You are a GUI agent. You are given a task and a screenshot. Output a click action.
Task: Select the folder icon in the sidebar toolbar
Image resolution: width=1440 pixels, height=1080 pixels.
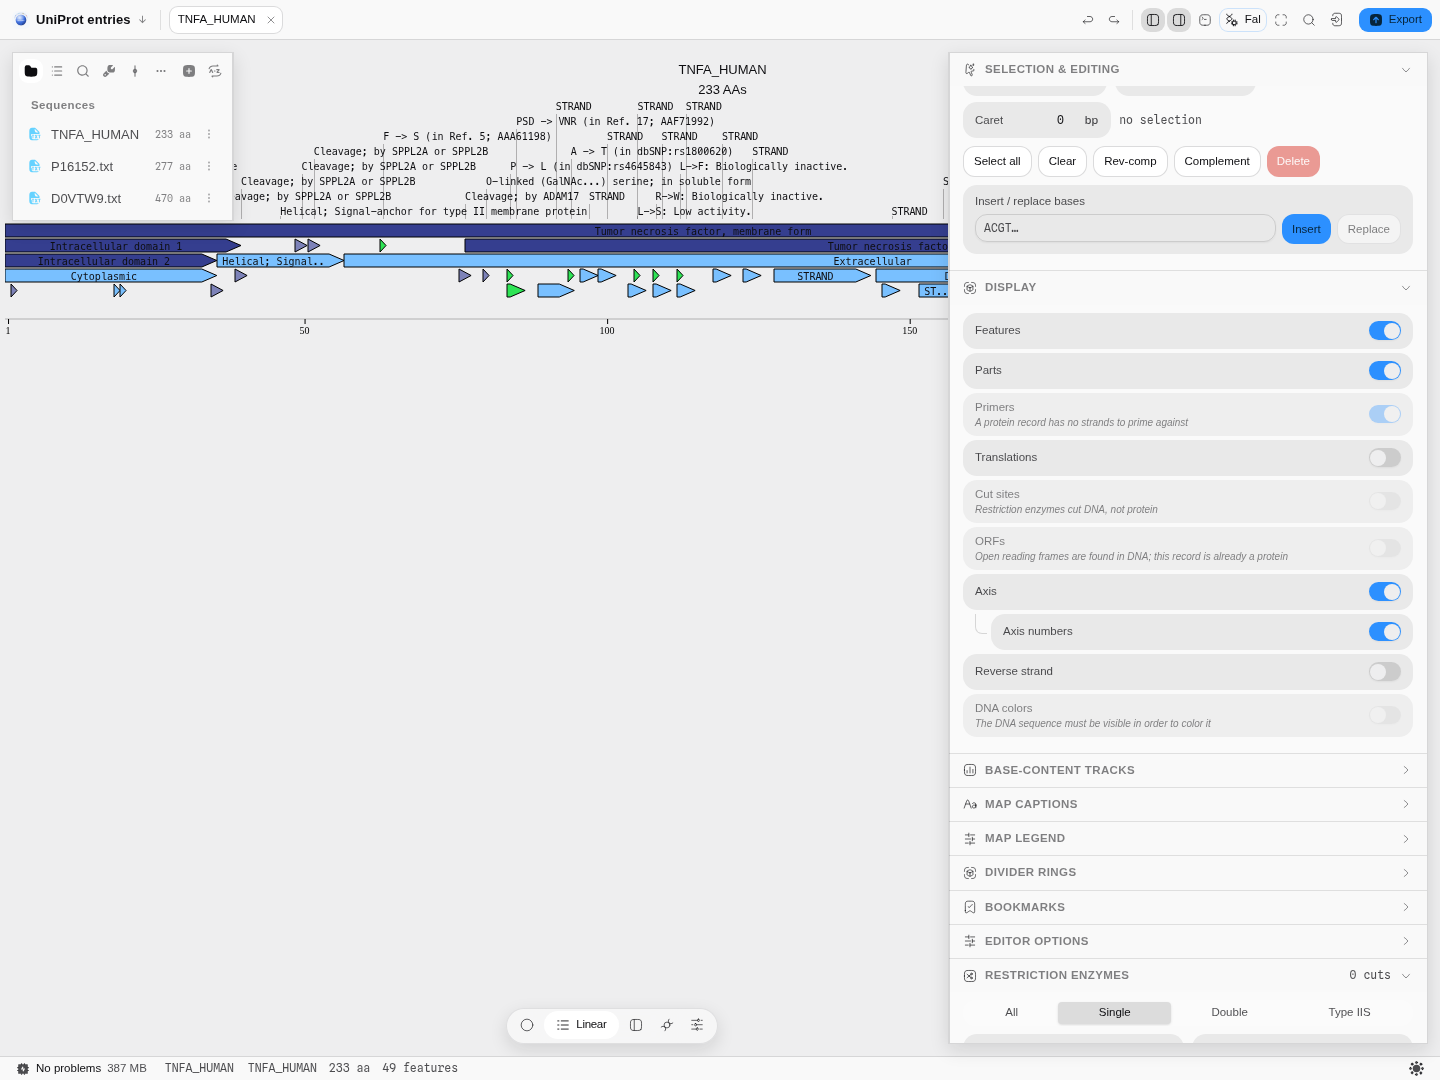click(31, 71)
